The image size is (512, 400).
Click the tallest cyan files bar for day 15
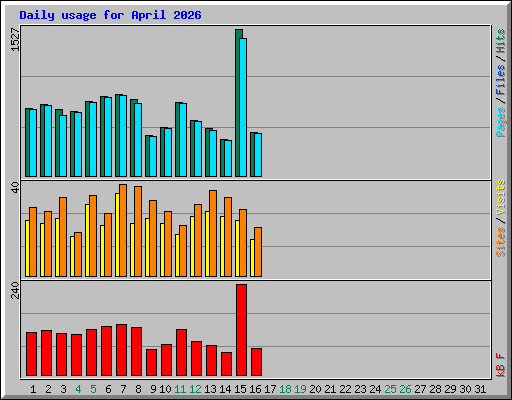click(x=243, y=107)
